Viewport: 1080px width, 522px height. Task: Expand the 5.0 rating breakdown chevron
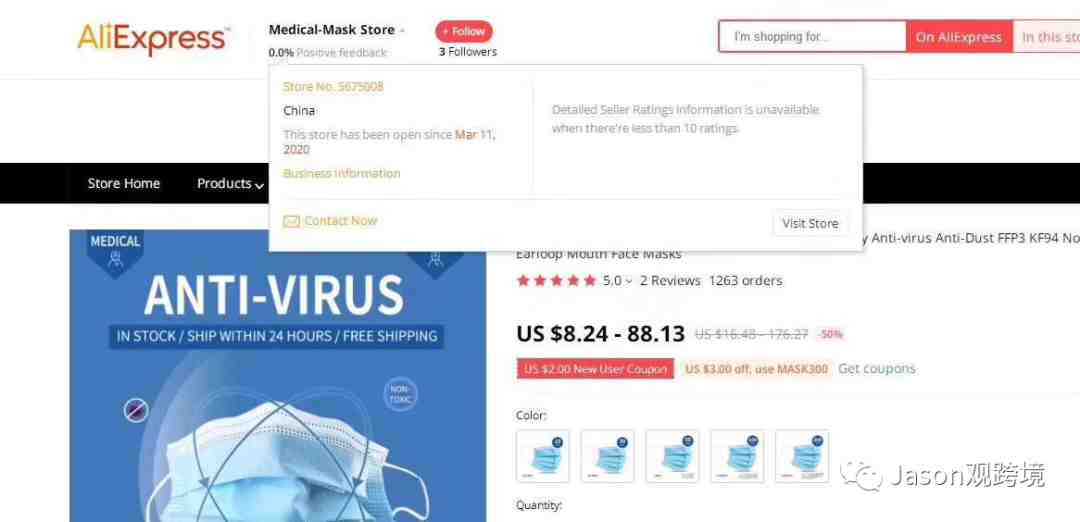click(628, 281)
